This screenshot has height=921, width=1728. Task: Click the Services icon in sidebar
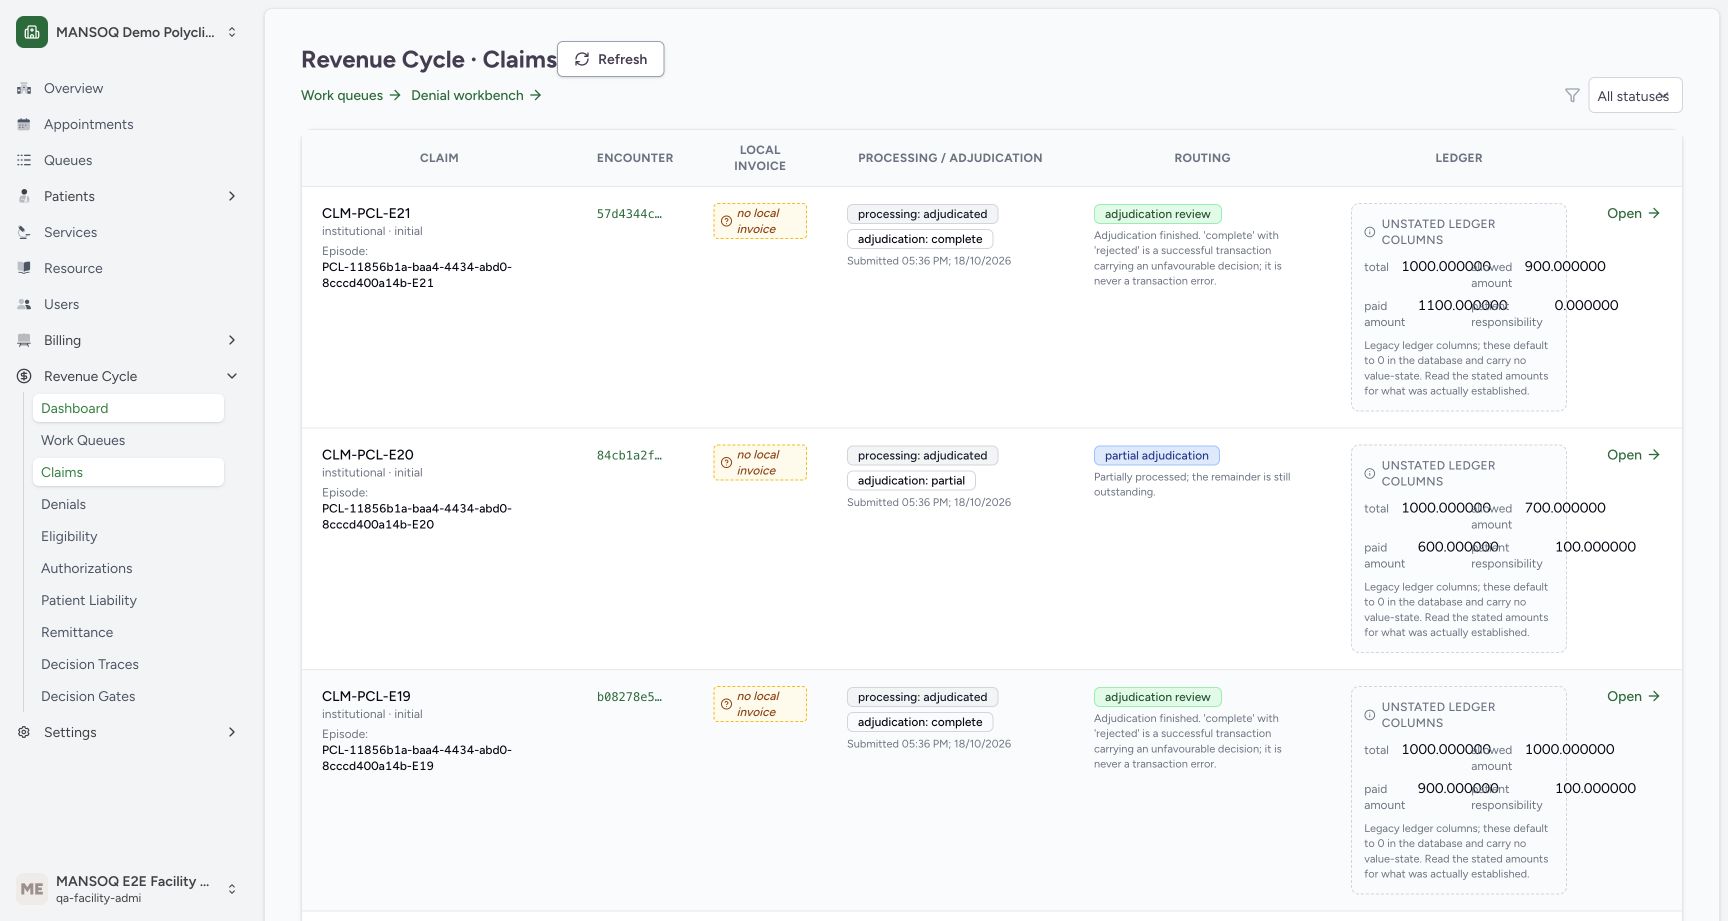click(24, 233)
